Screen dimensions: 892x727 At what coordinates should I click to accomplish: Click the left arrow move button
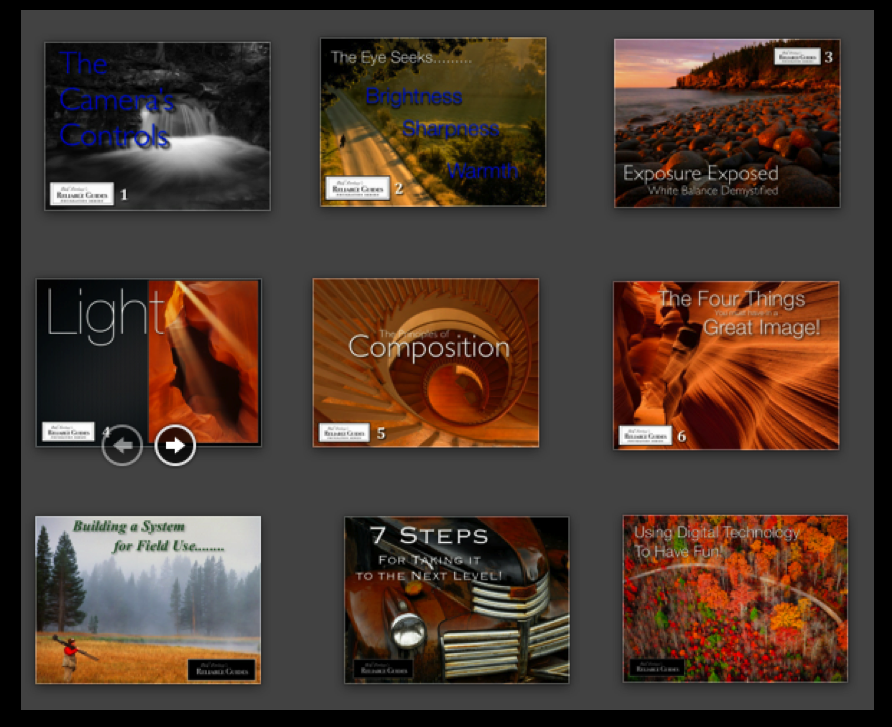(x=122, y=446)
